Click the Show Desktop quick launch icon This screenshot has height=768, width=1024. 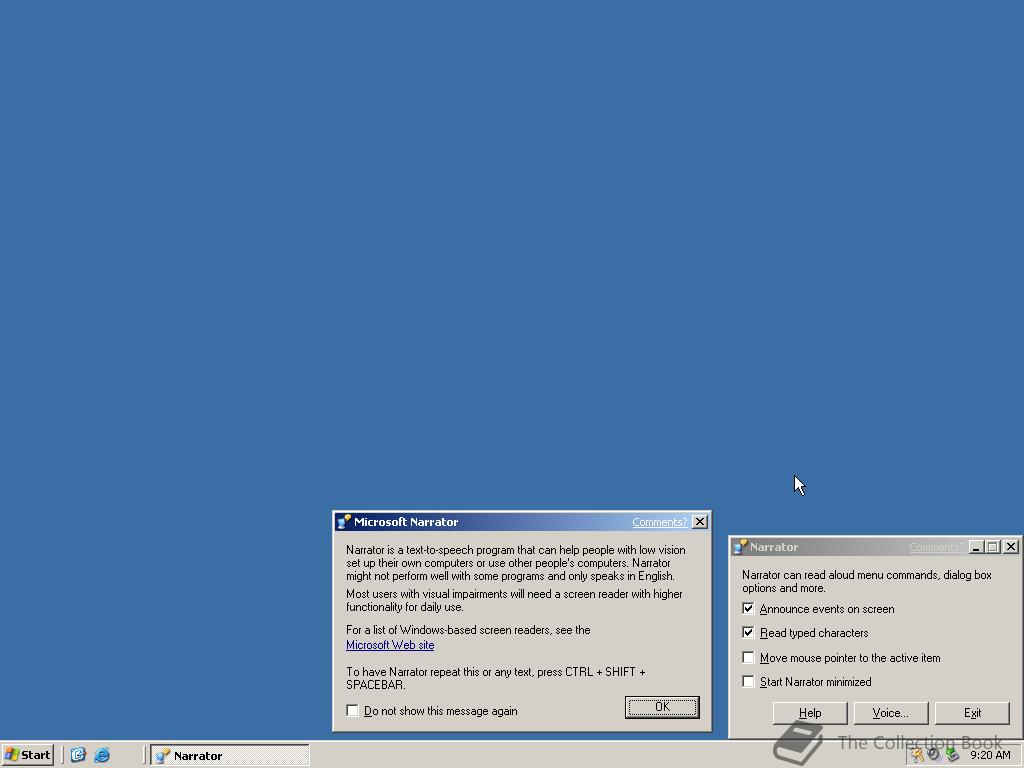tap(78, 755)
